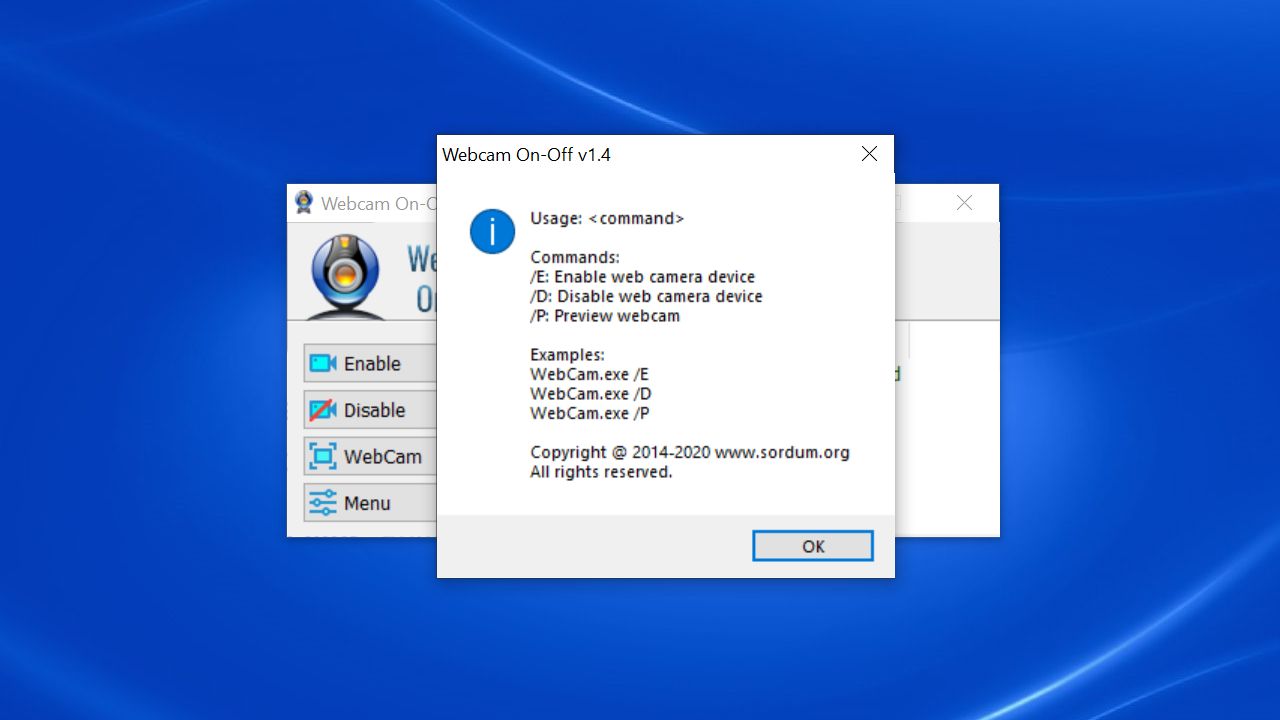Click the 'WebCam.exe /P' example text
Image resolution: width=1280 pixels, height=720 pixels.
point(590,413)
